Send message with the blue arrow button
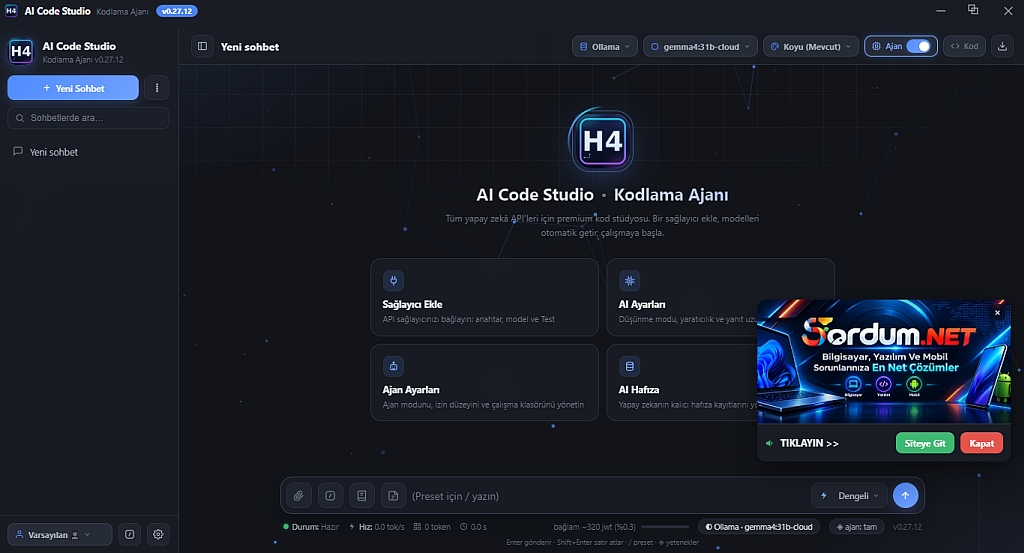Screen dimensions: 1024x553 point(905,496)
